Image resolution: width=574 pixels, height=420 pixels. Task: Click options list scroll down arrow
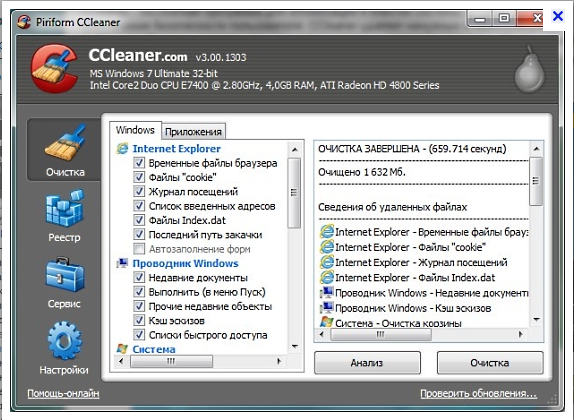pyautogui.click(x=294, y=346)
